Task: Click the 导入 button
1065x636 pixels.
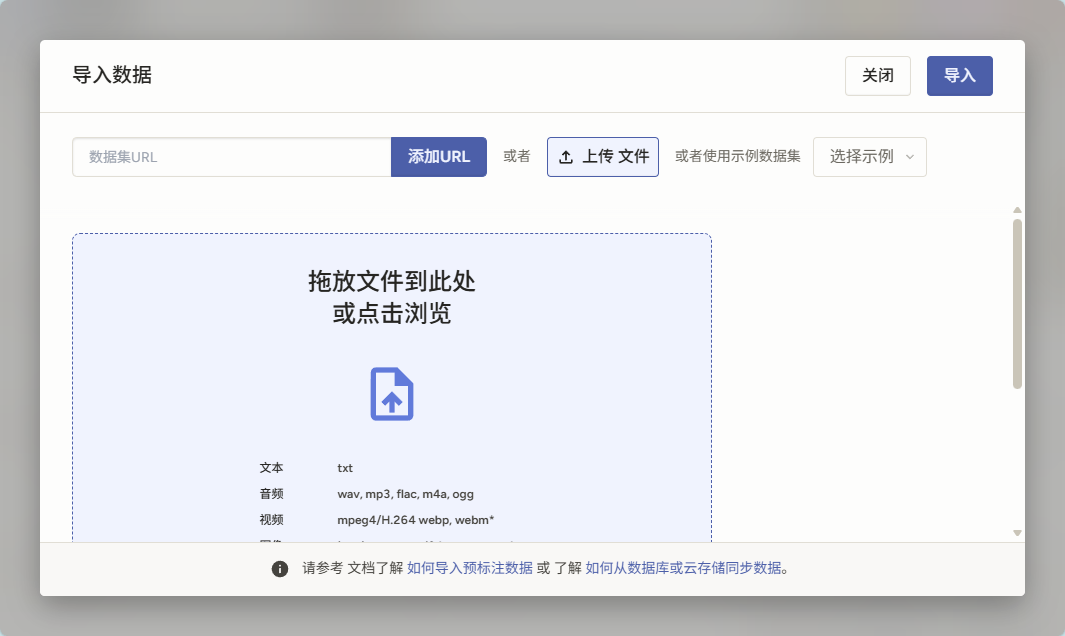Action: click(960, 75)
